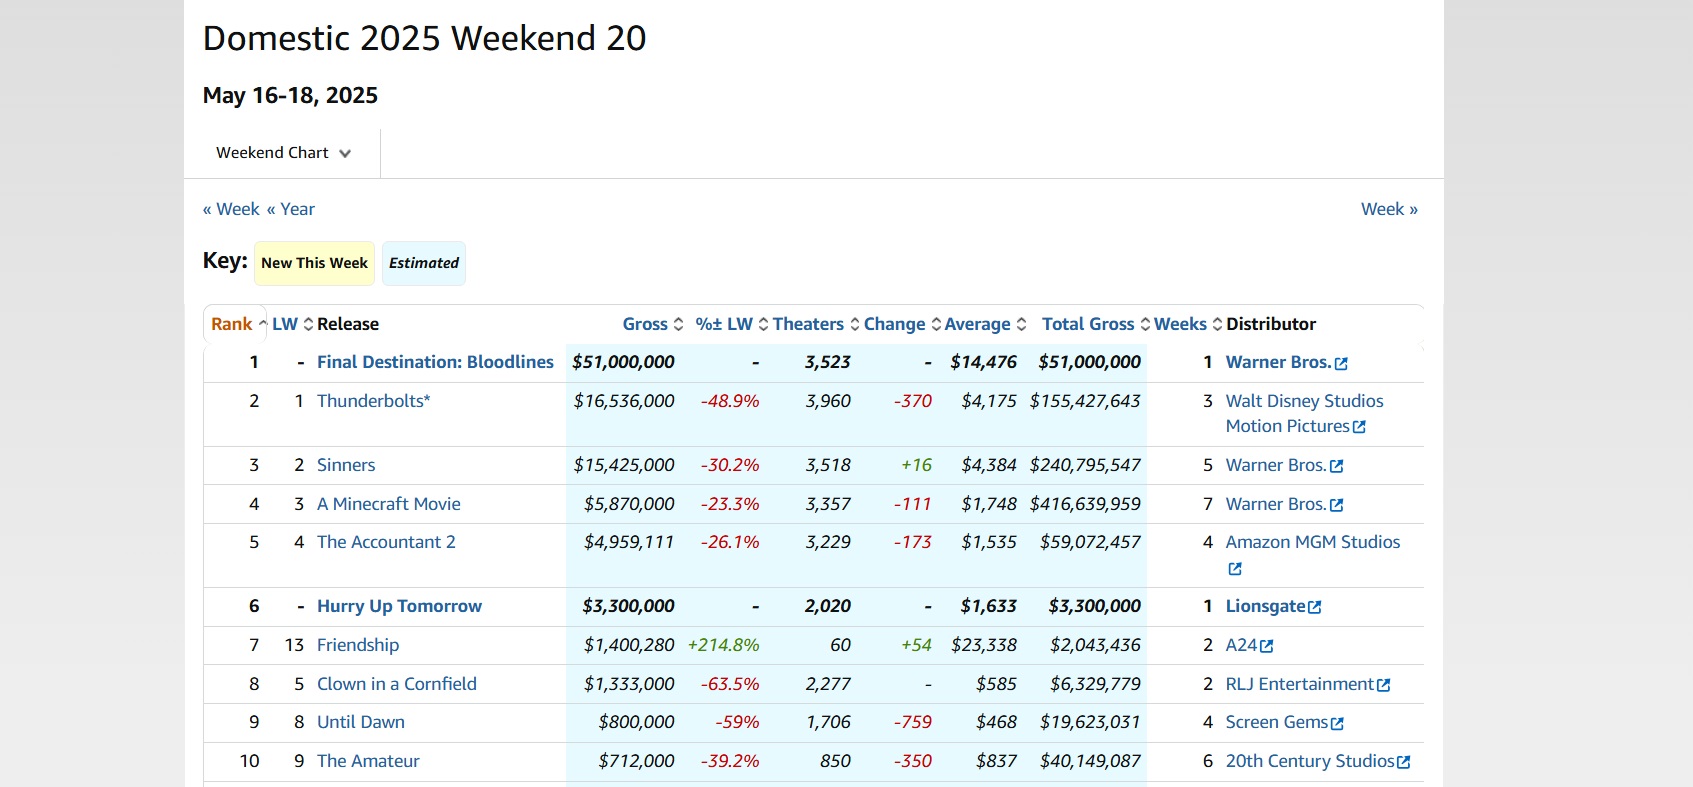Click the yellow New This Week key
The height and width of the screenshot is (787, 1693).
click(314, 263)
